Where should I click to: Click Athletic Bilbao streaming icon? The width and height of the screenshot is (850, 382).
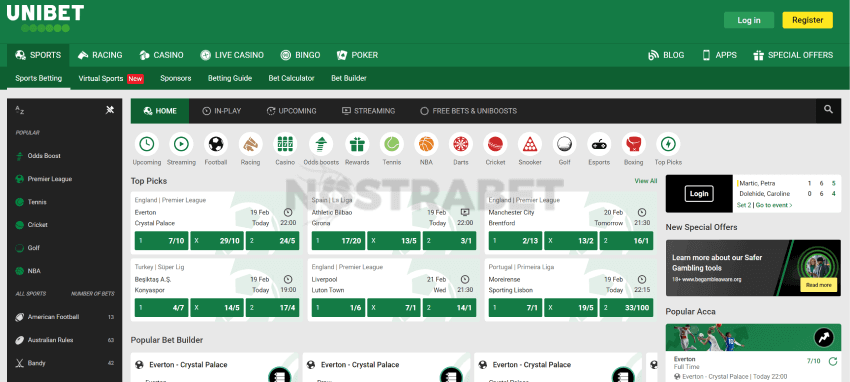[465, 212]
